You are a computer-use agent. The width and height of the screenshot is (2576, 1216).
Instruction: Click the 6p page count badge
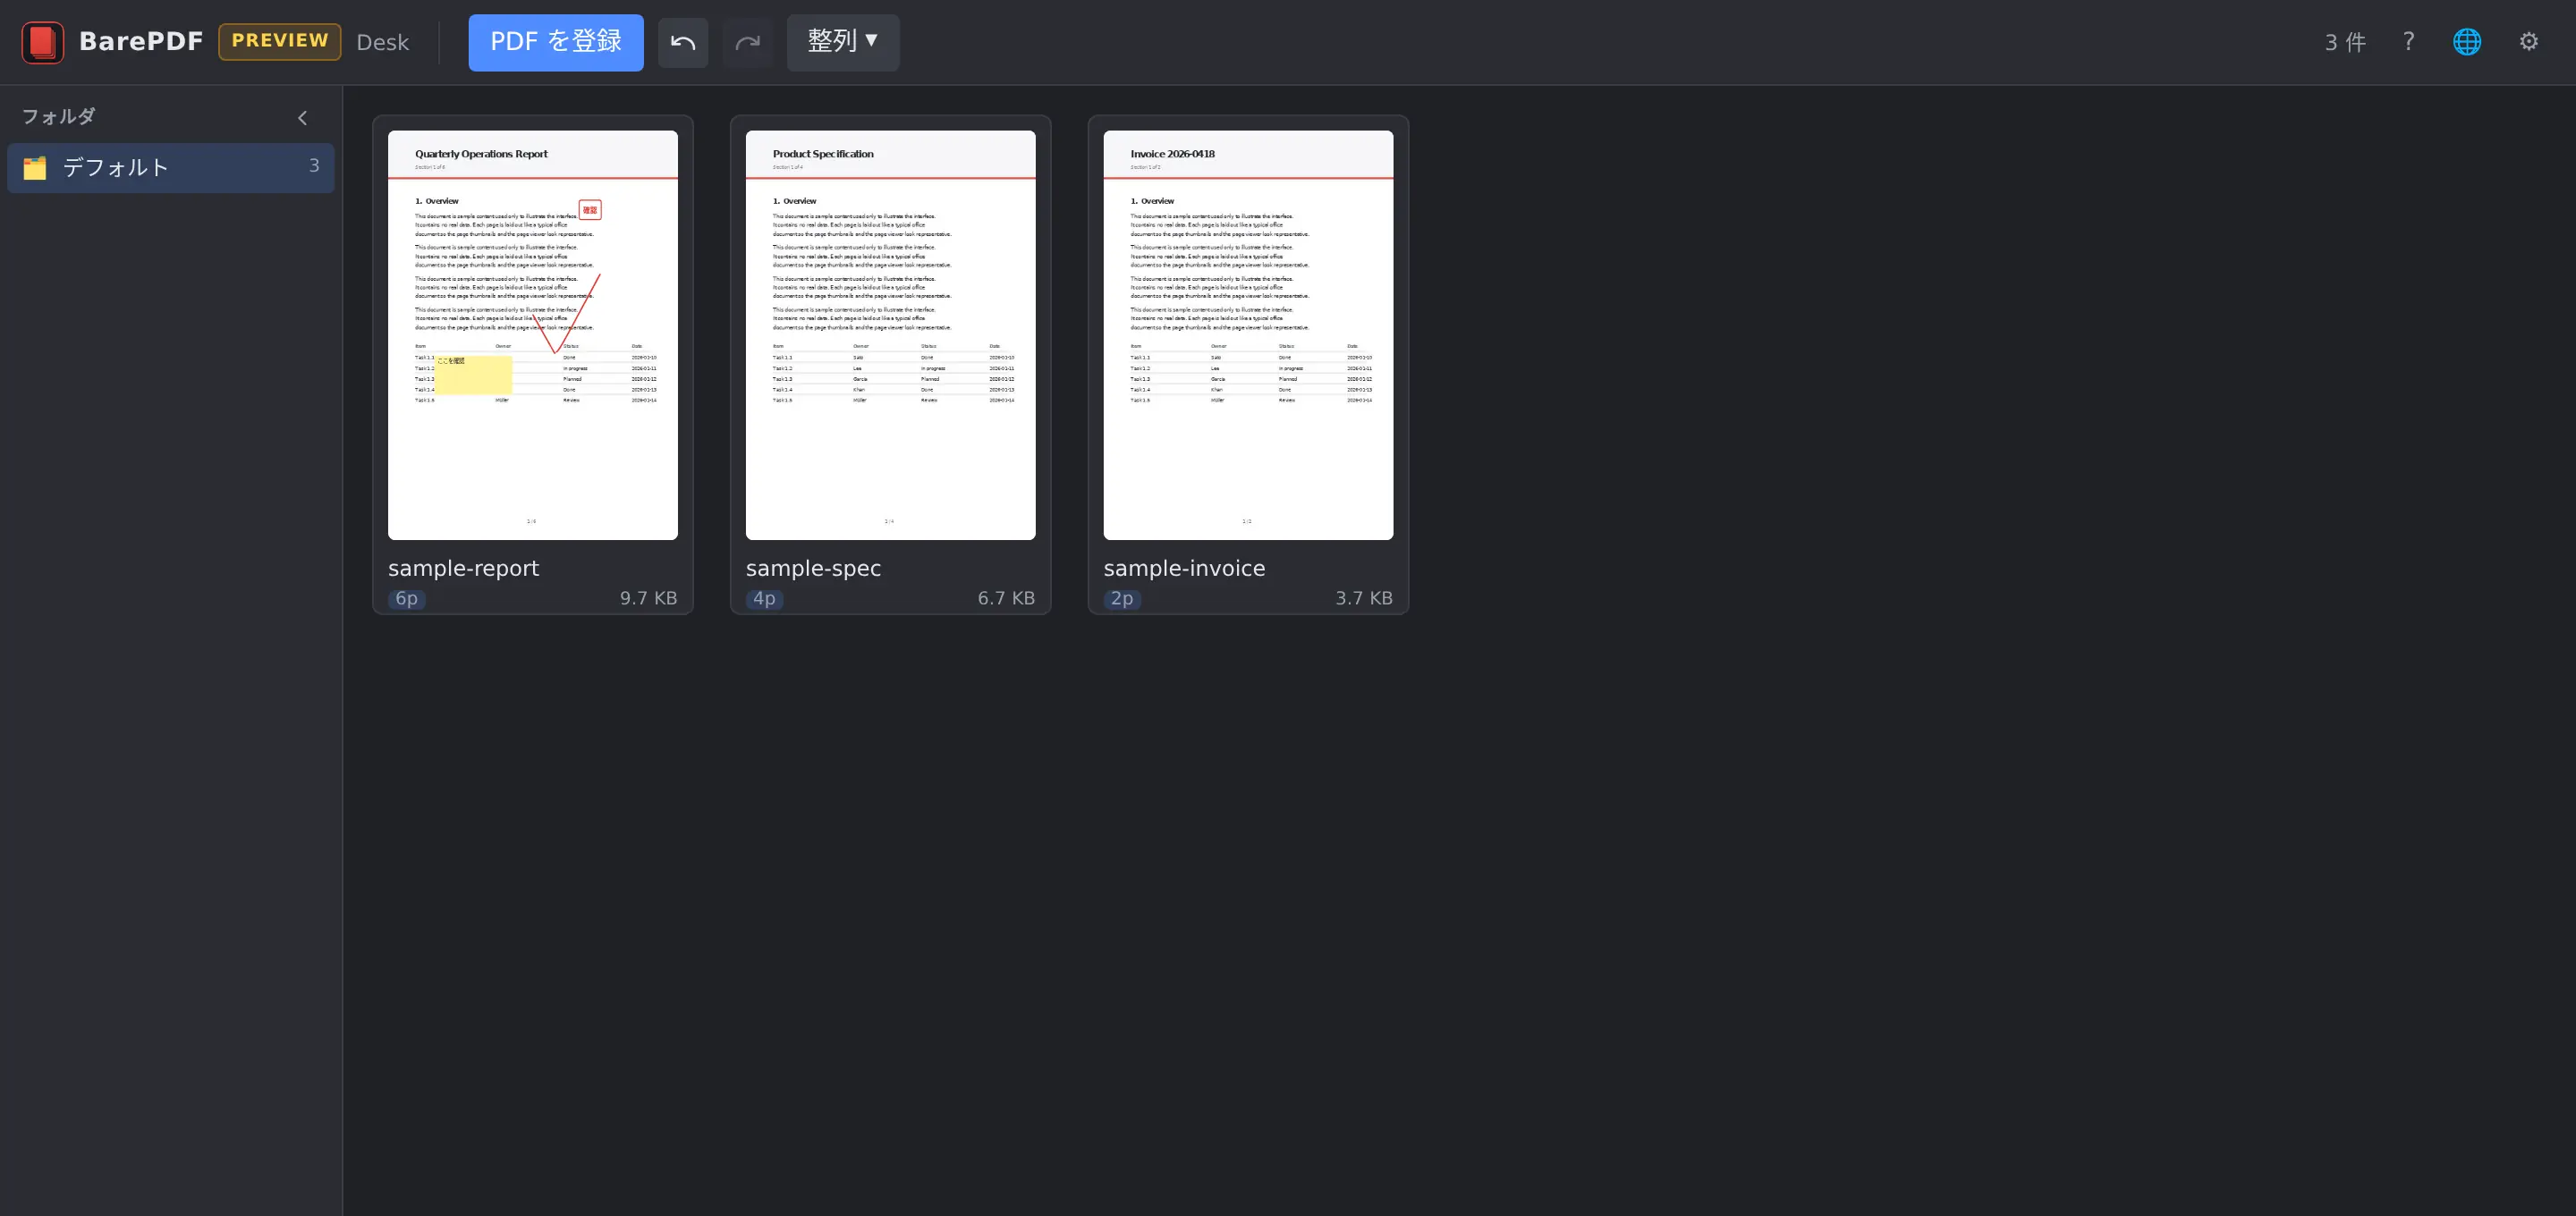[x=406, y=599]
